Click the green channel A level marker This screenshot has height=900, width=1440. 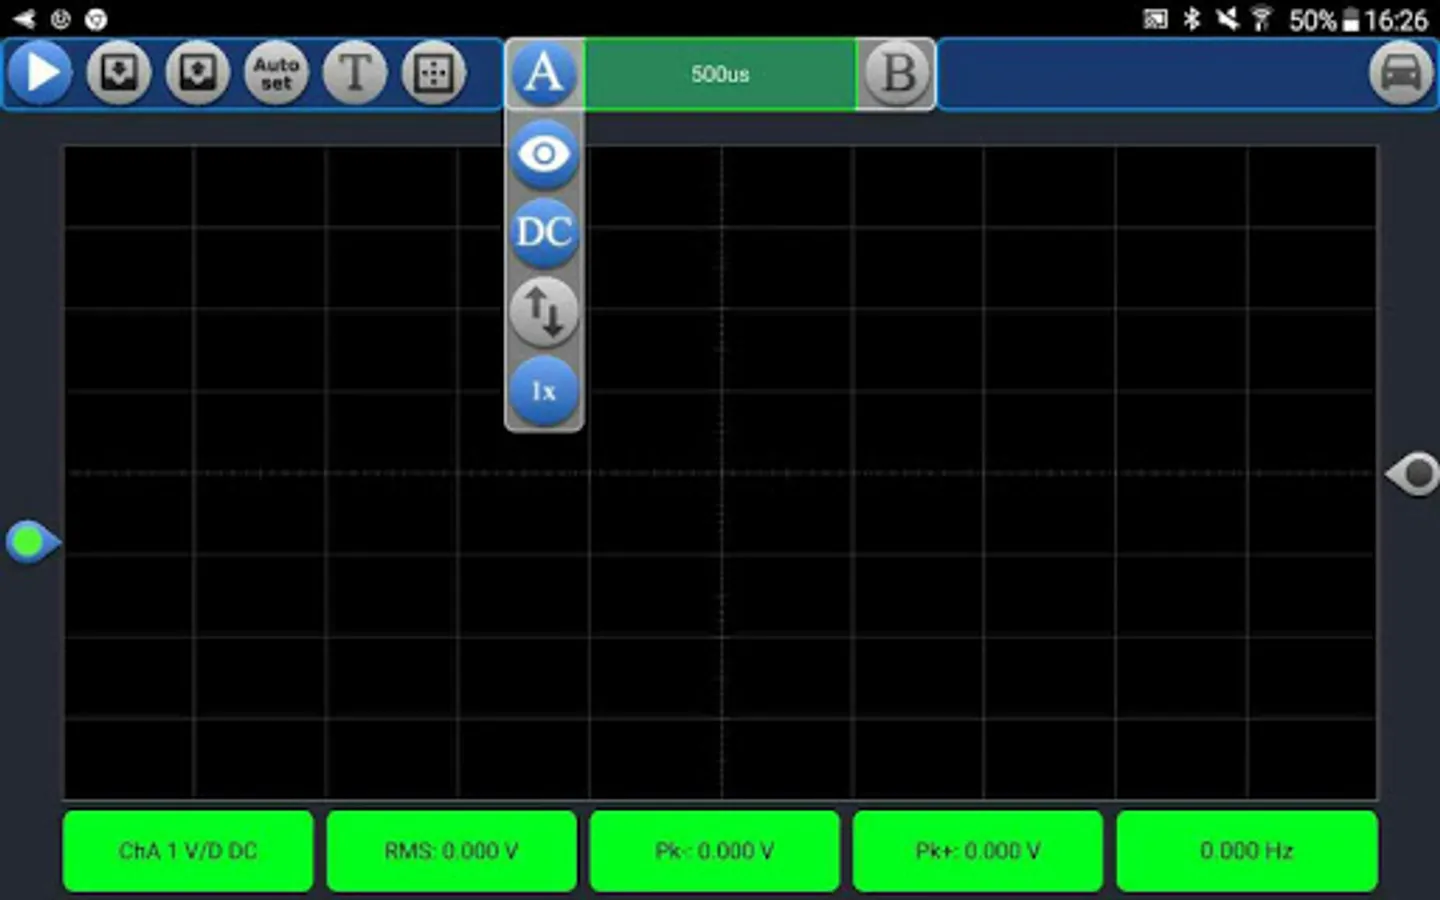pos(32,542)
